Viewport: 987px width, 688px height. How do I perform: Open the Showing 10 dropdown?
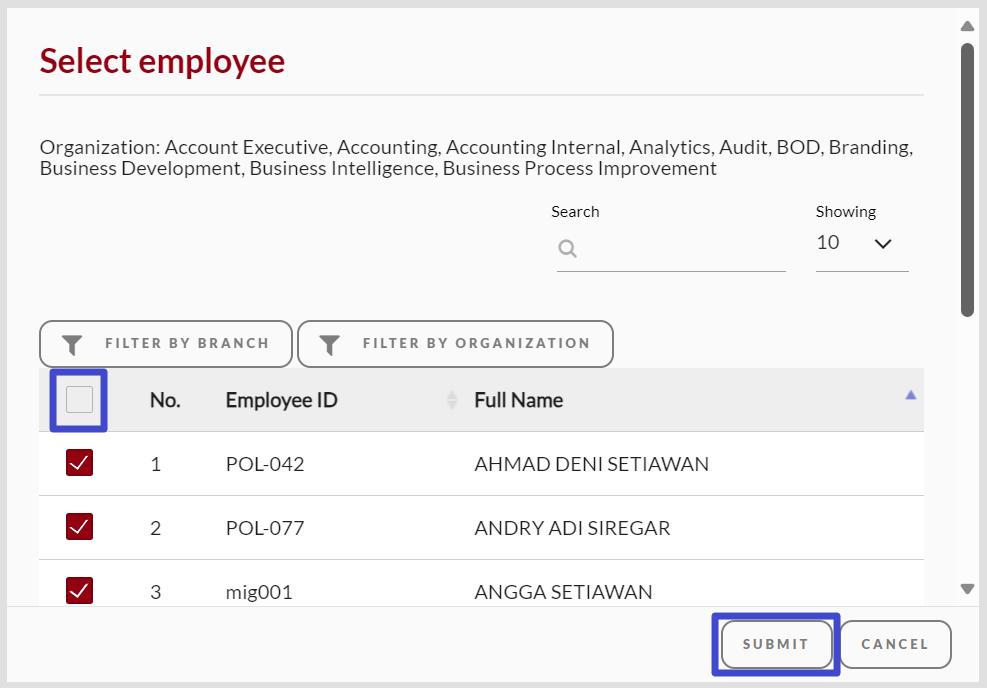coord(862,243)
